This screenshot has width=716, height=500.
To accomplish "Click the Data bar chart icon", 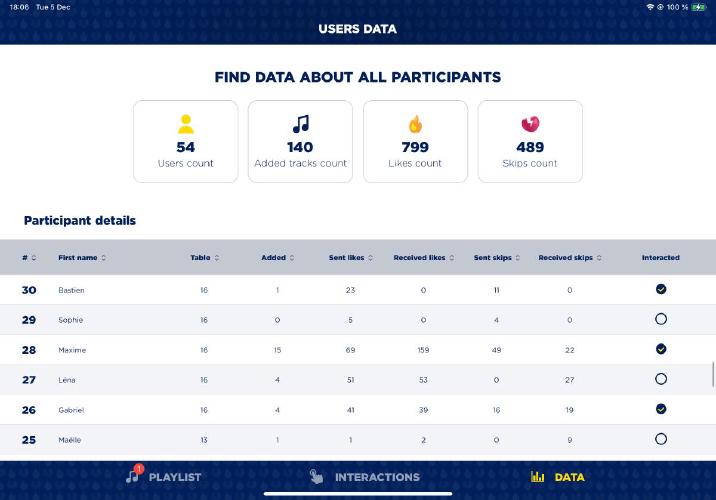I will (538, 477).
